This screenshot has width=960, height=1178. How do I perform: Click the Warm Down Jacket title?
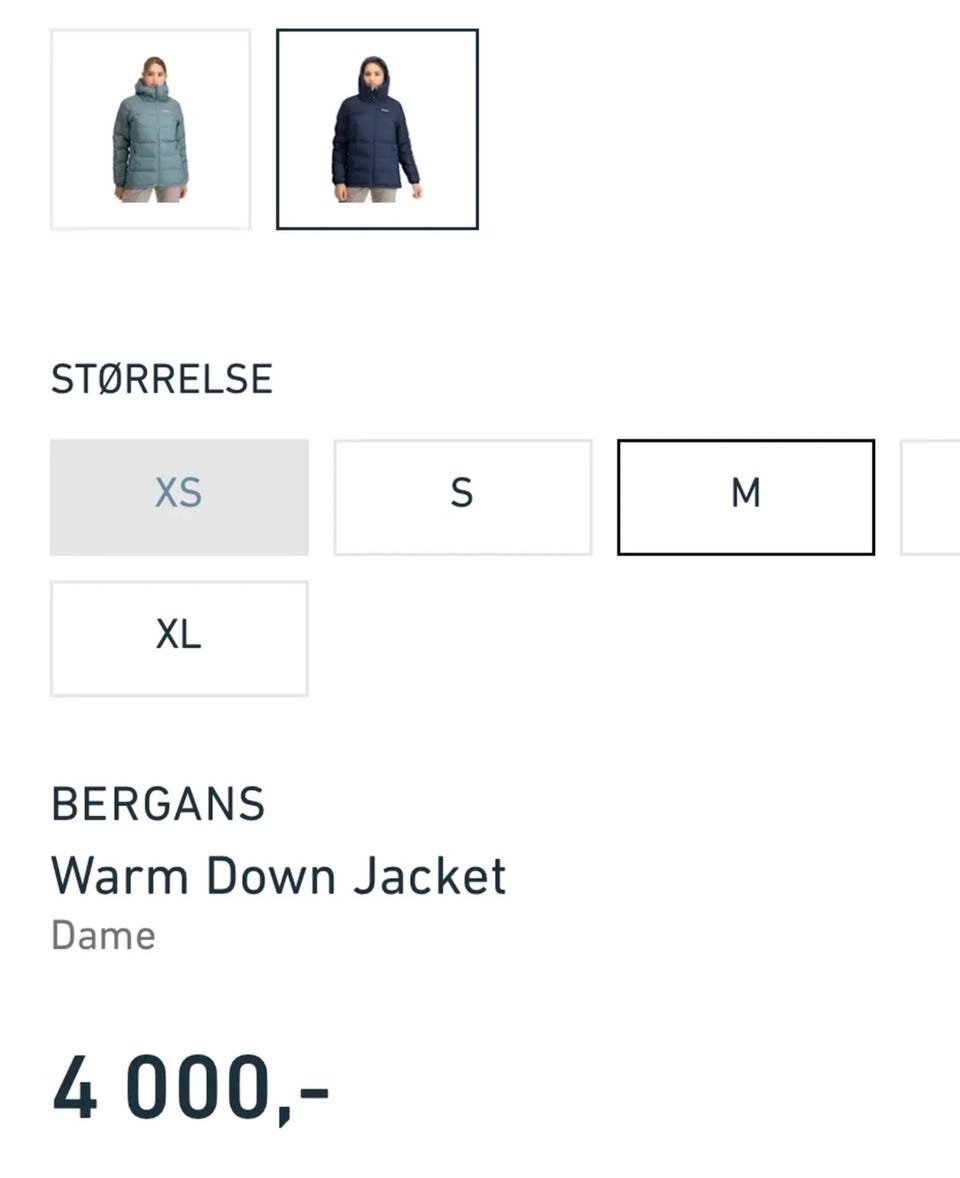278,876
